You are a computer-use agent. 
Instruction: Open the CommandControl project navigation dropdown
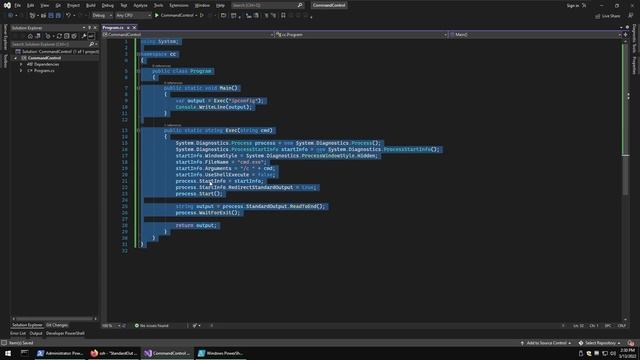point(188,35)
